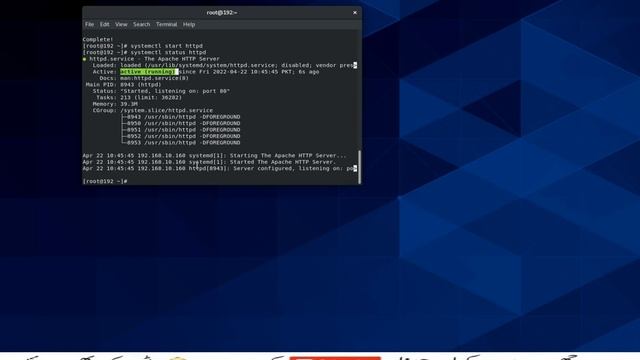
Task: Click process line 8950 /usr/sbin/httpd
Action: tap(181, 124)
